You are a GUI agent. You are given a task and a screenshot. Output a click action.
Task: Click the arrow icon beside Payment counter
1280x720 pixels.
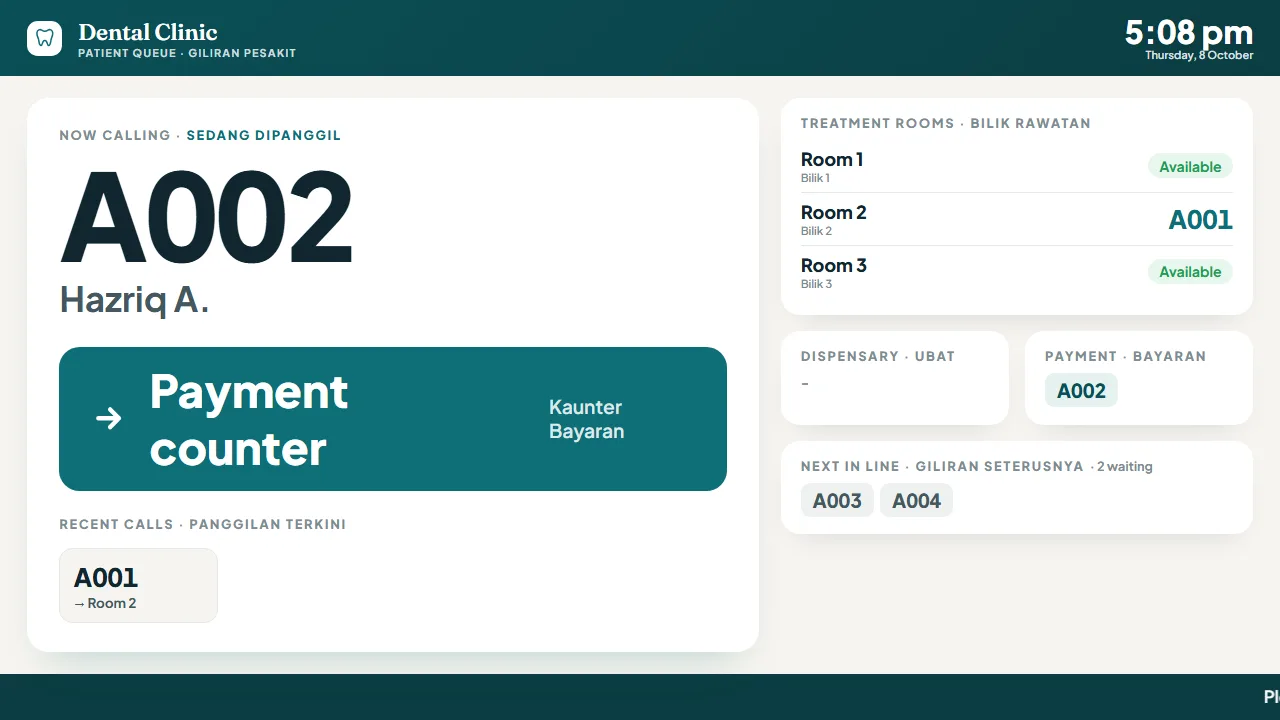108,418
